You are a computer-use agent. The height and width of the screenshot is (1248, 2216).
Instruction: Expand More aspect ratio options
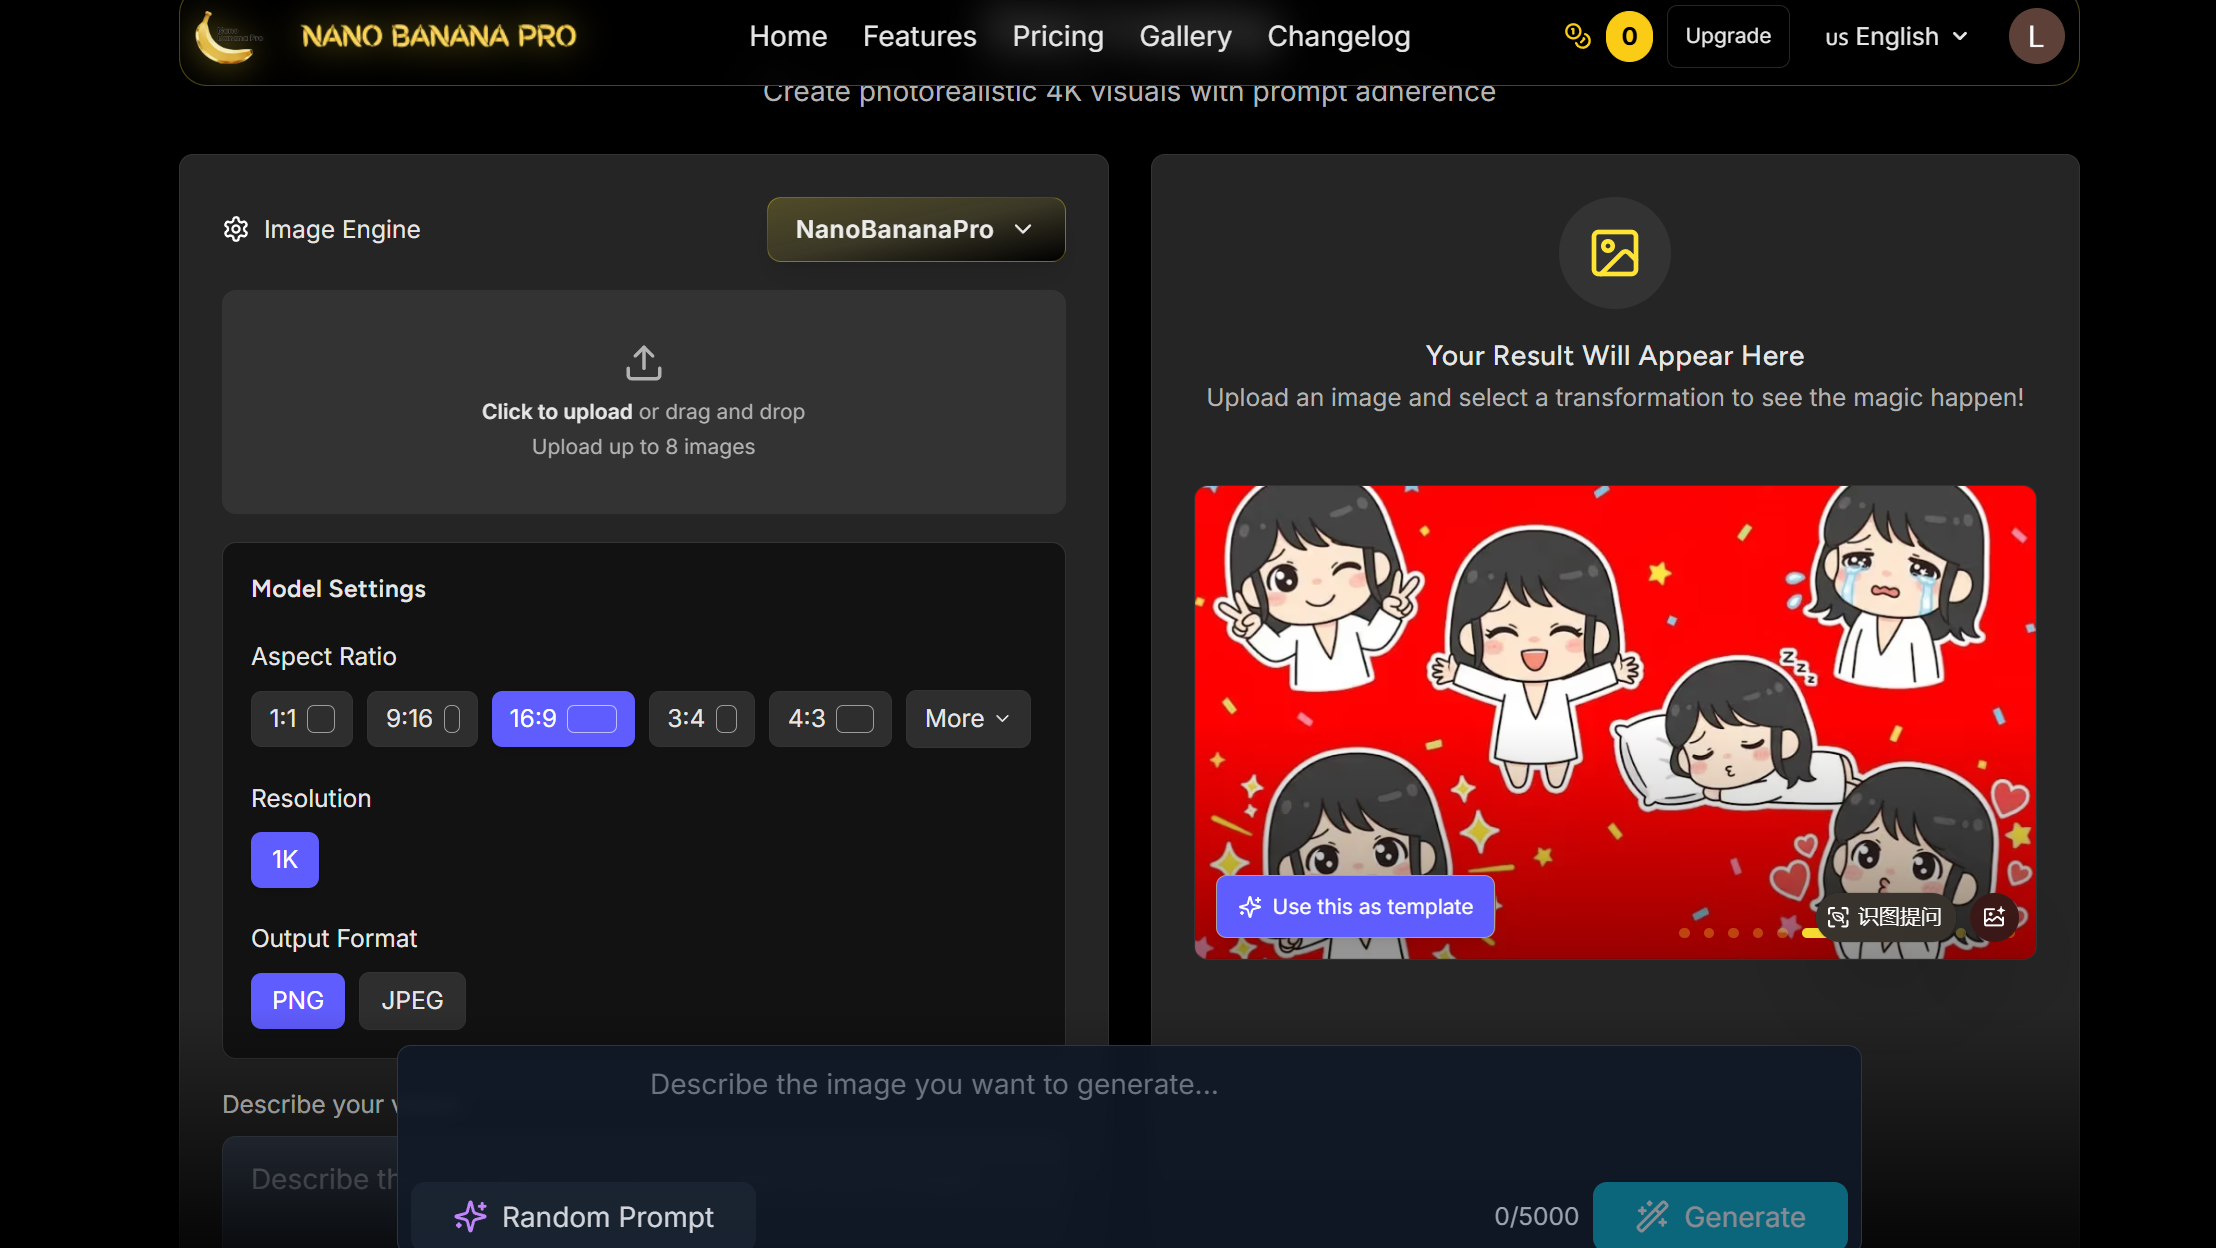click(x=967, y=719)
